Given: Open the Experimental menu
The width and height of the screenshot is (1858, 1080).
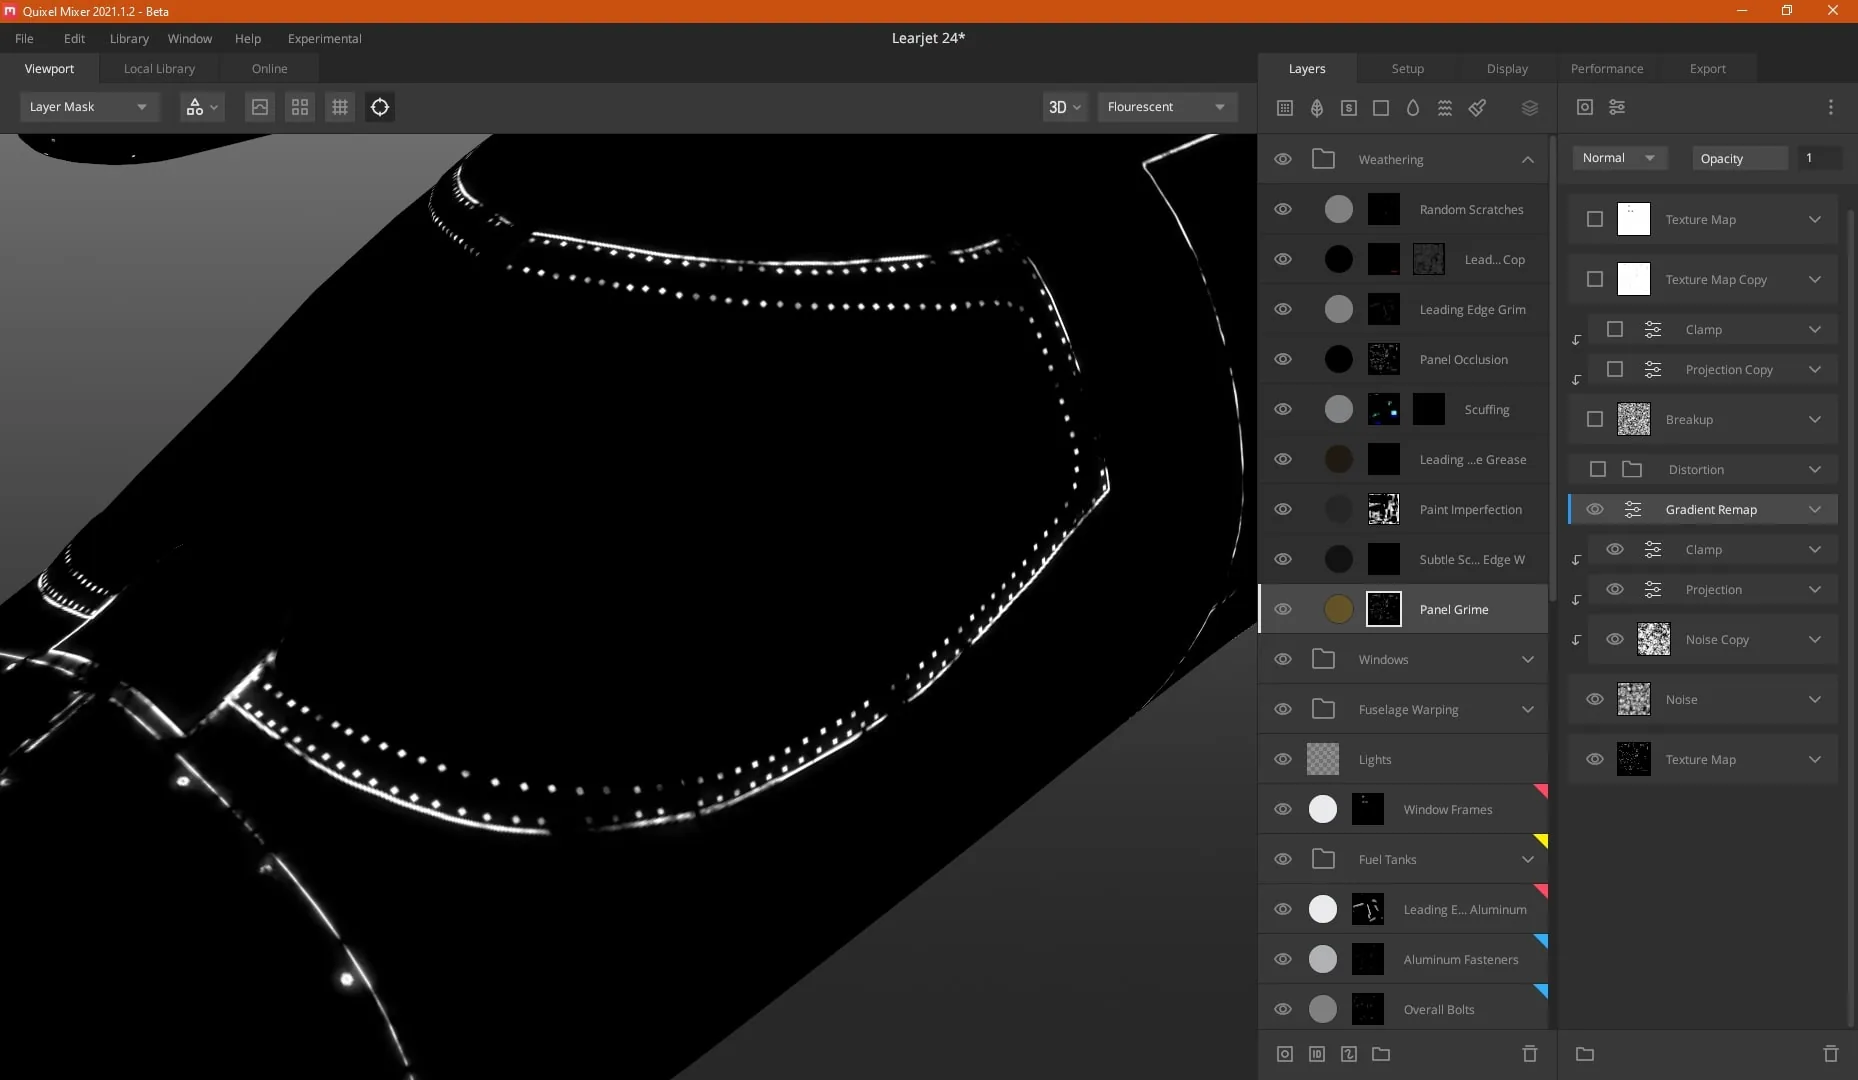Looking at the screenshot, I should coord(325,39).
